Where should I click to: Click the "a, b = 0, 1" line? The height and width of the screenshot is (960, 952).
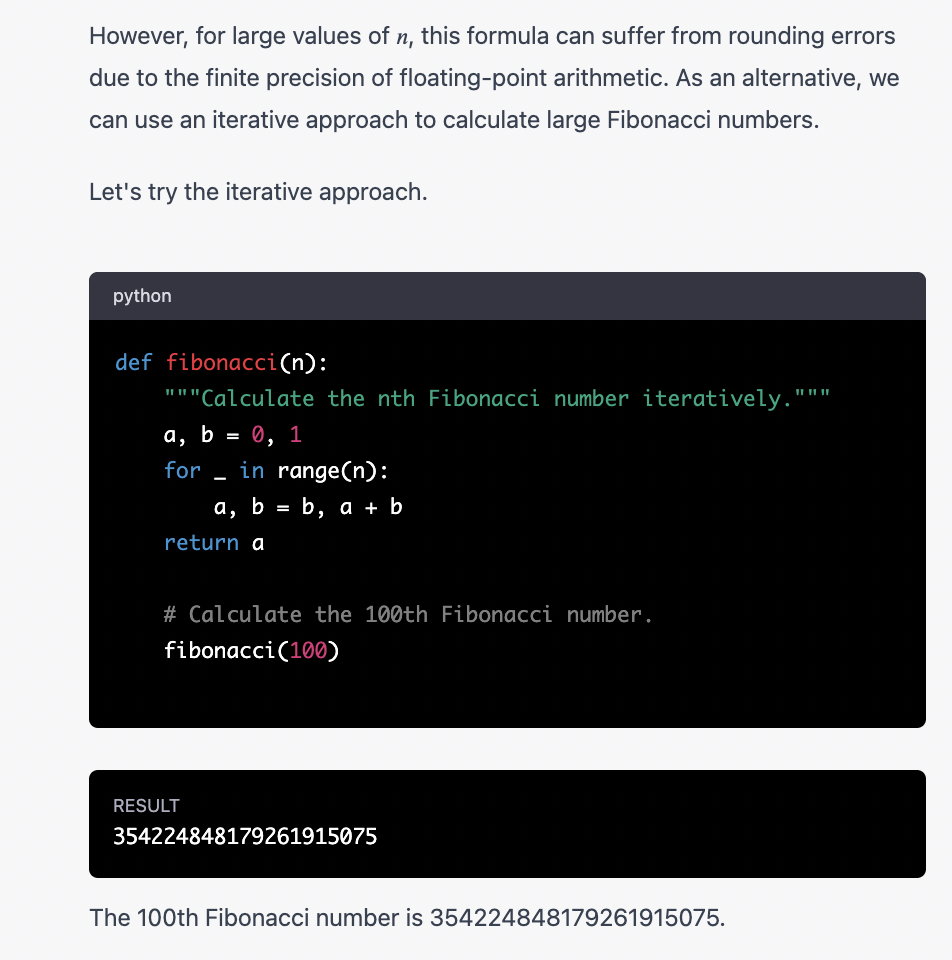(232, 435)
